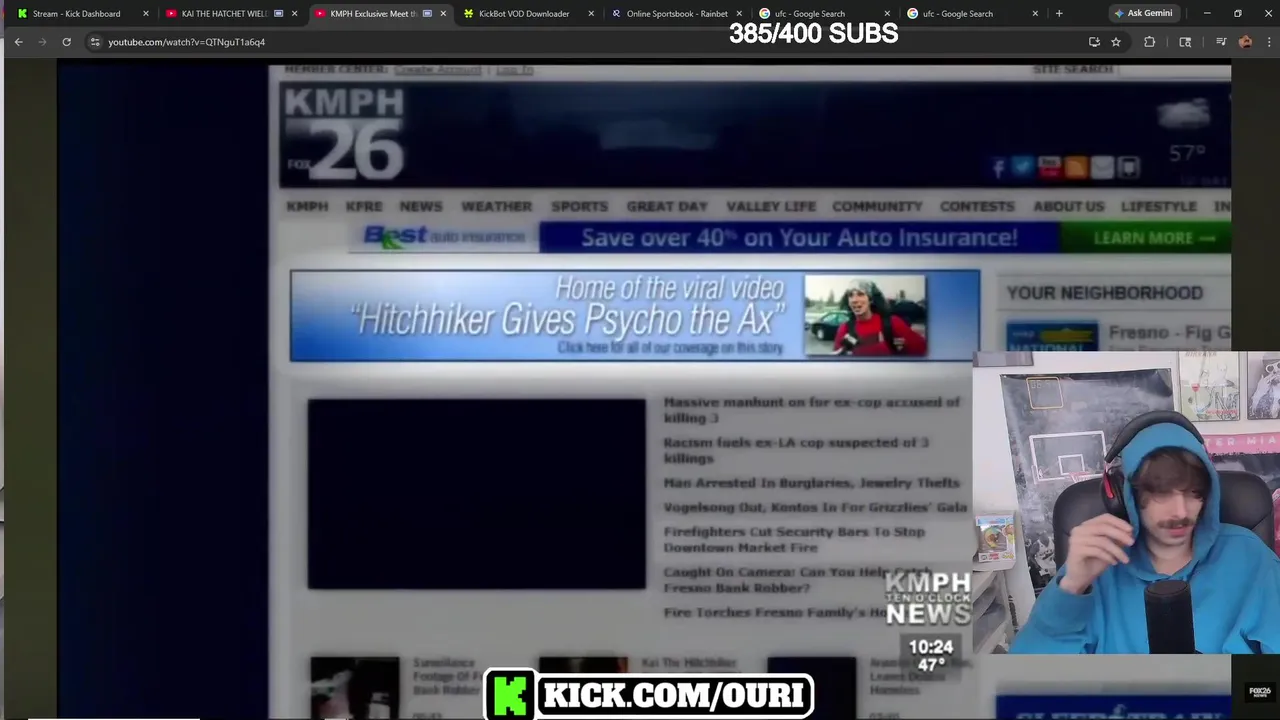Click media indicator on KAI THE HATCHET tab

(278, 13)
